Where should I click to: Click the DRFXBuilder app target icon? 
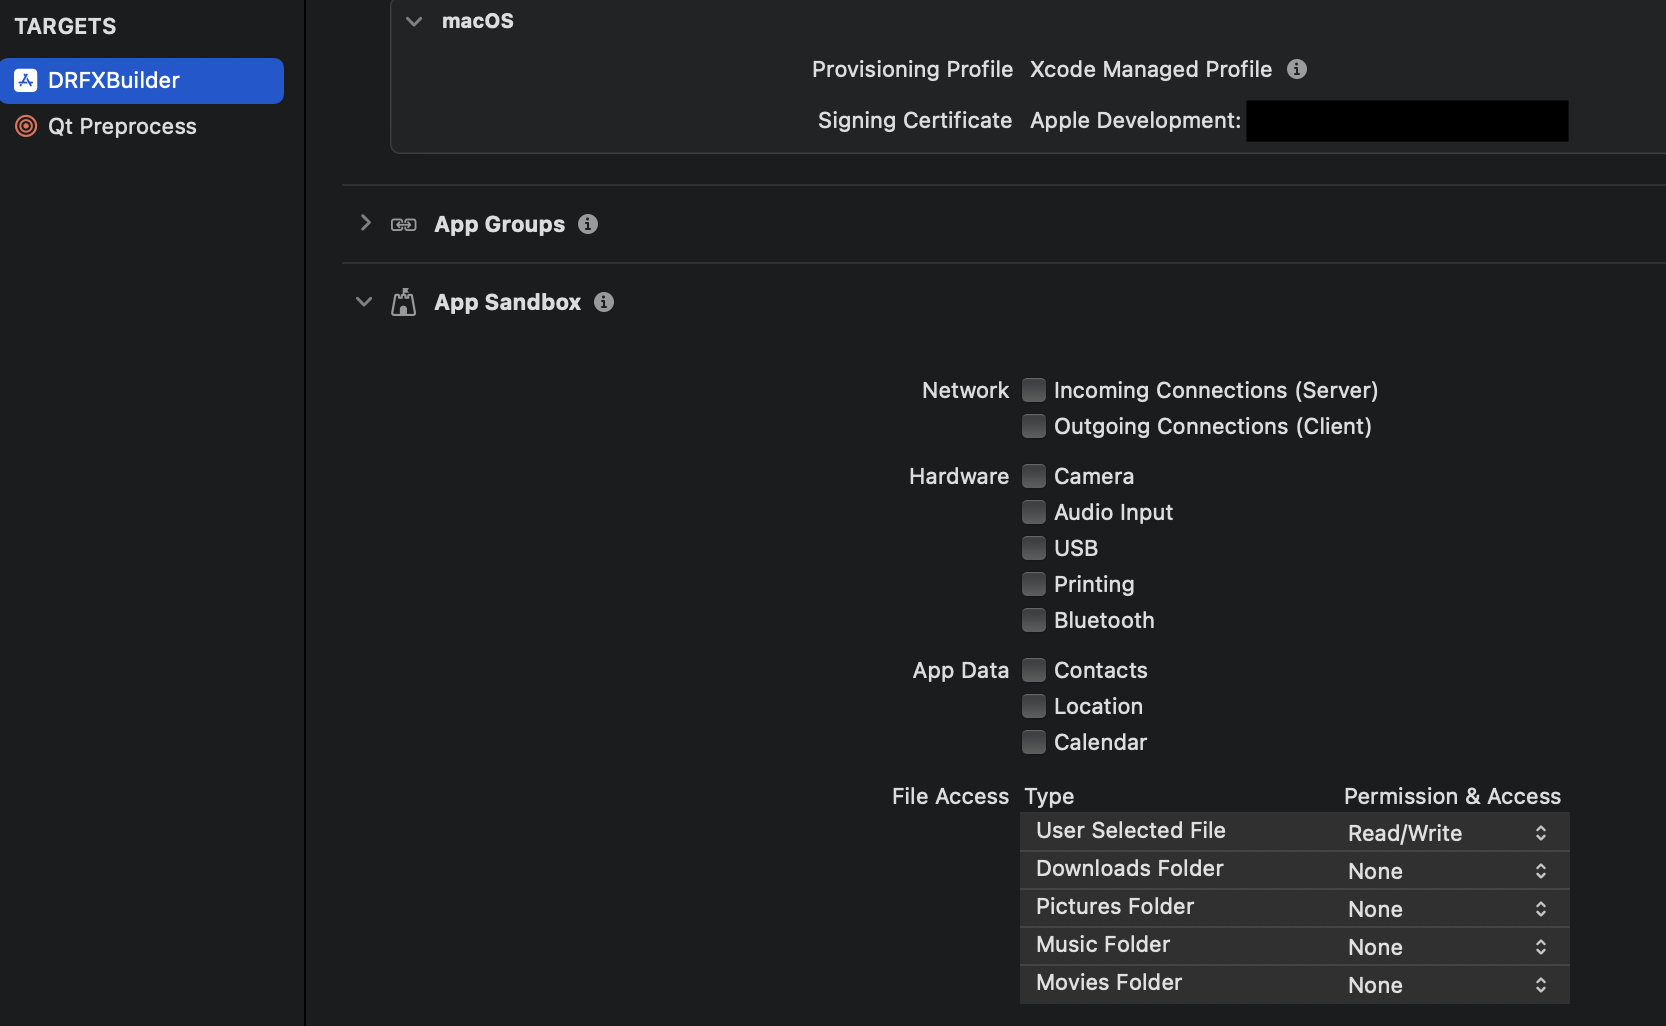point(26,80)
